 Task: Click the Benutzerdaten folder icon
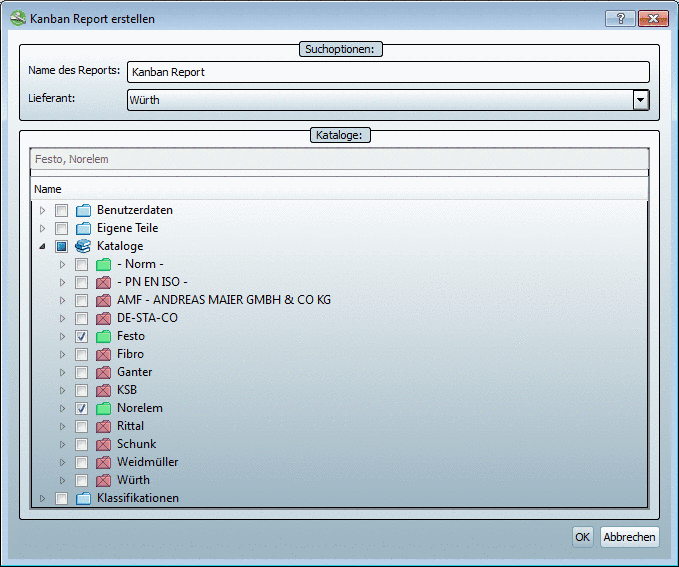point(83,211)
